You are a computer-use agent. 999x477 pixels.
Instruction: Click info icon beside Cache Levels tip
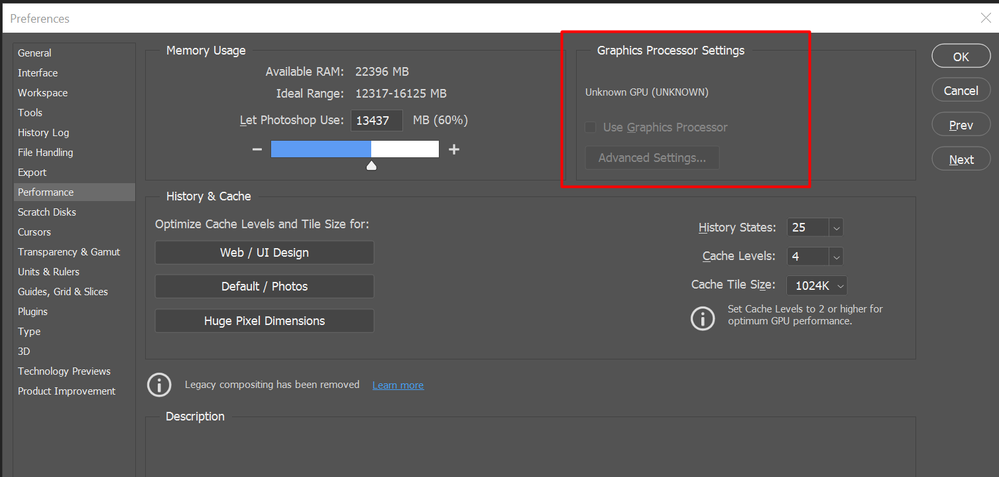[x=703, y=318]
